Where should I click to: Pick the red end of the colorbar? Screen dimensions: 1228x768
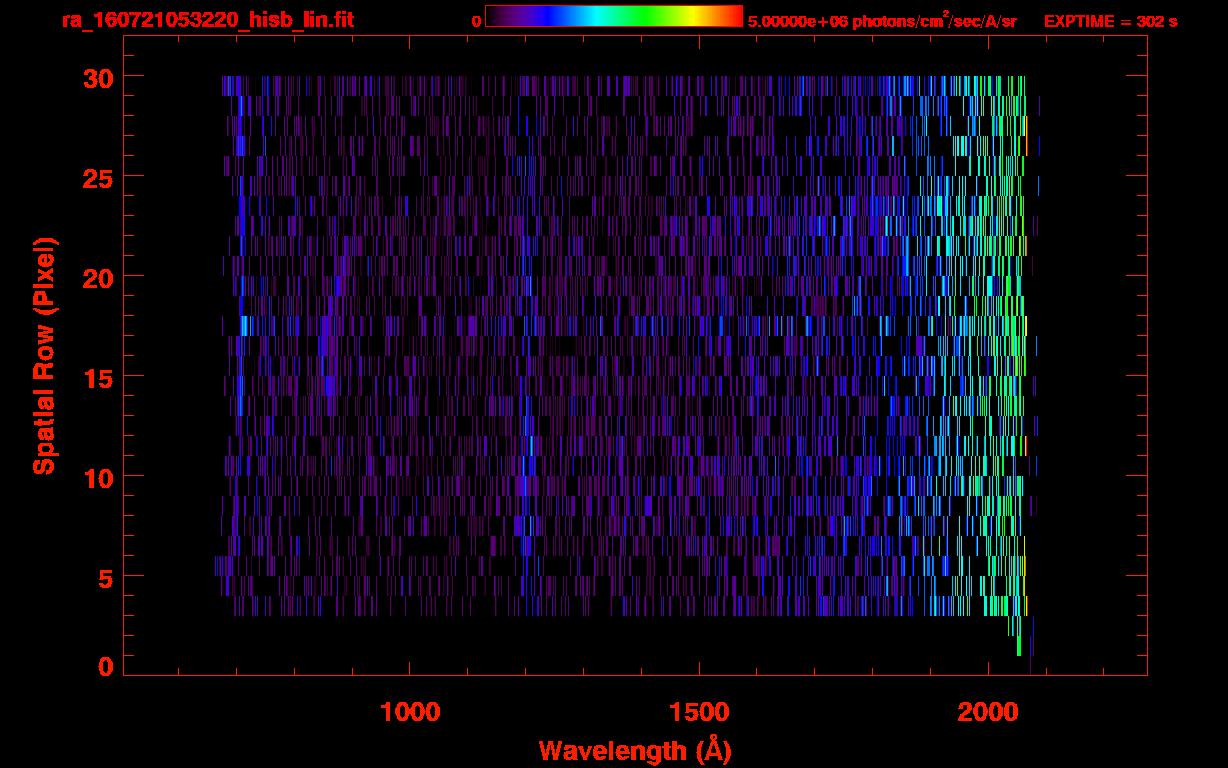pyautogui.click(x=735, y=16)
